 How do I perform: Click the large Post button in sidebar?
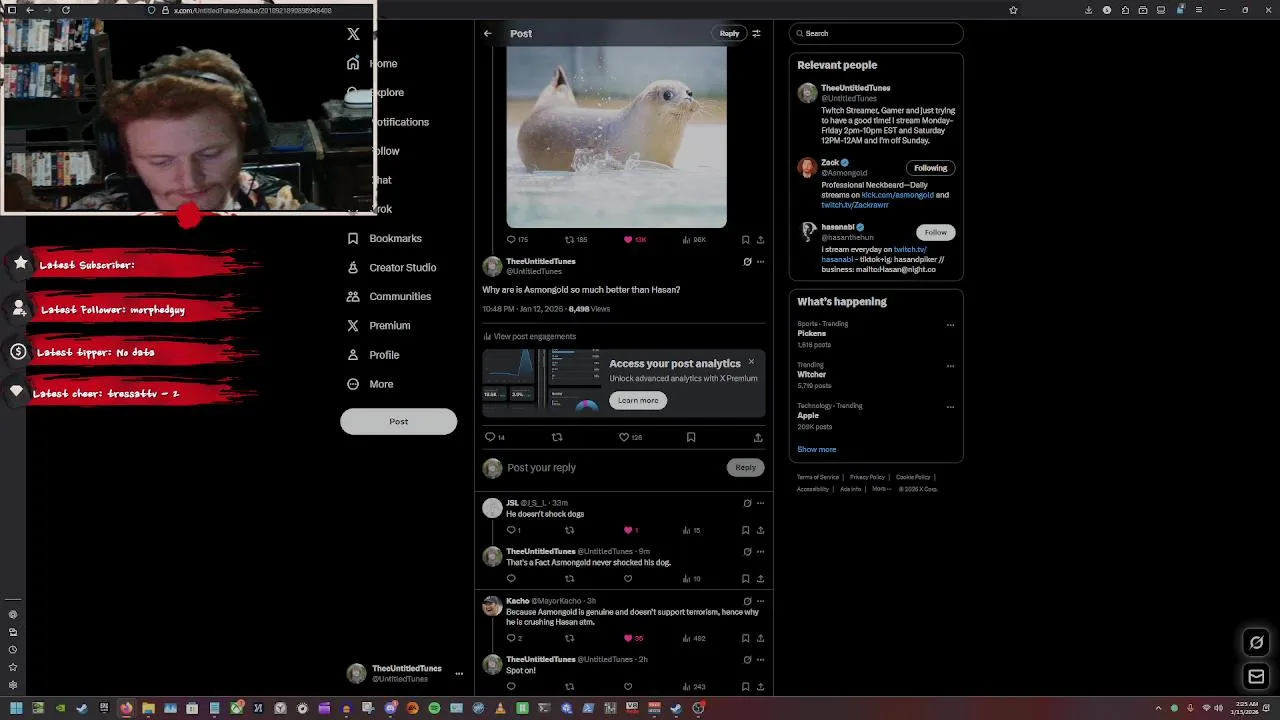(x=398, y=421)
